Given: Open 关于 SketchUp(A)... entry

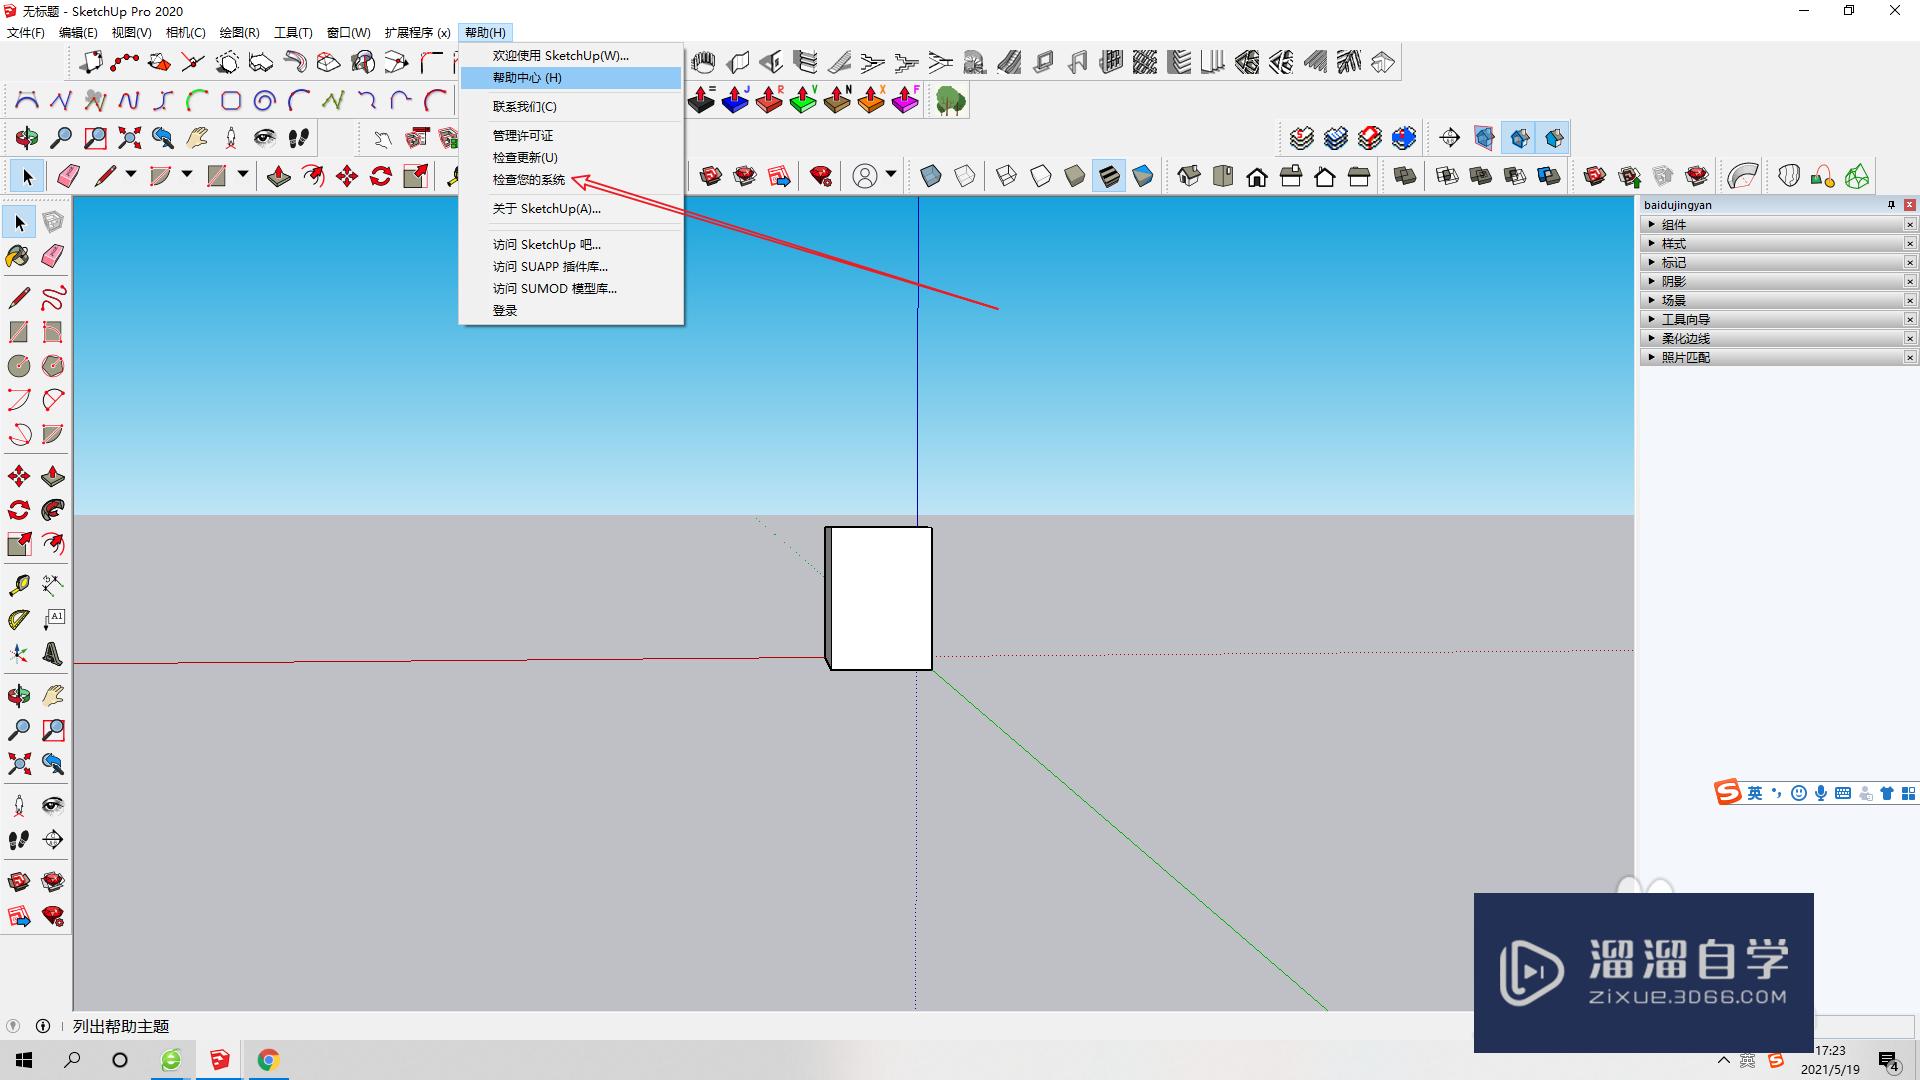Looking at the screenshot, I should [x=571, y=209].
